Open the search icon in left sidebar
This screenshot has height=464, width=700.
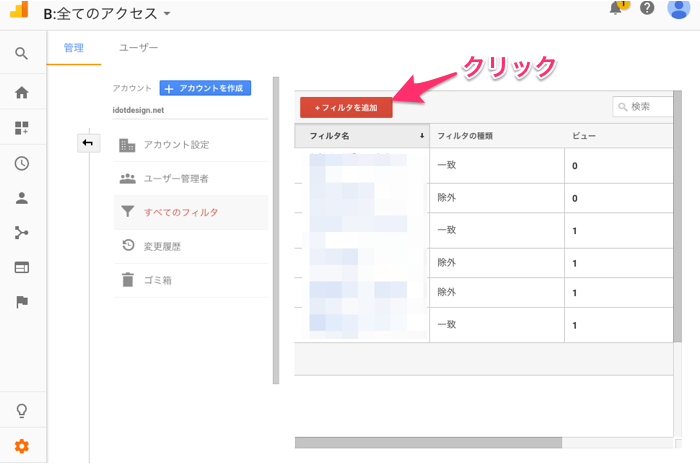coord(22,53)
